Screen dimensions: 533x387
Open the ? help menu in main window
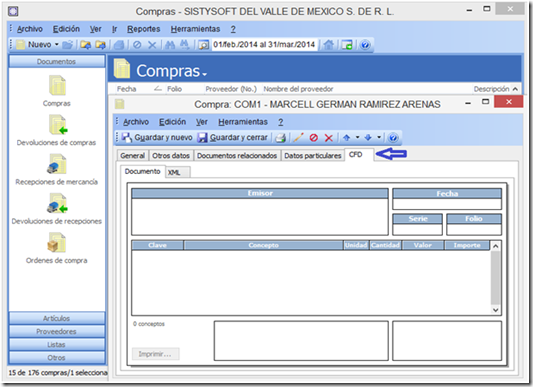pos(233,29)
